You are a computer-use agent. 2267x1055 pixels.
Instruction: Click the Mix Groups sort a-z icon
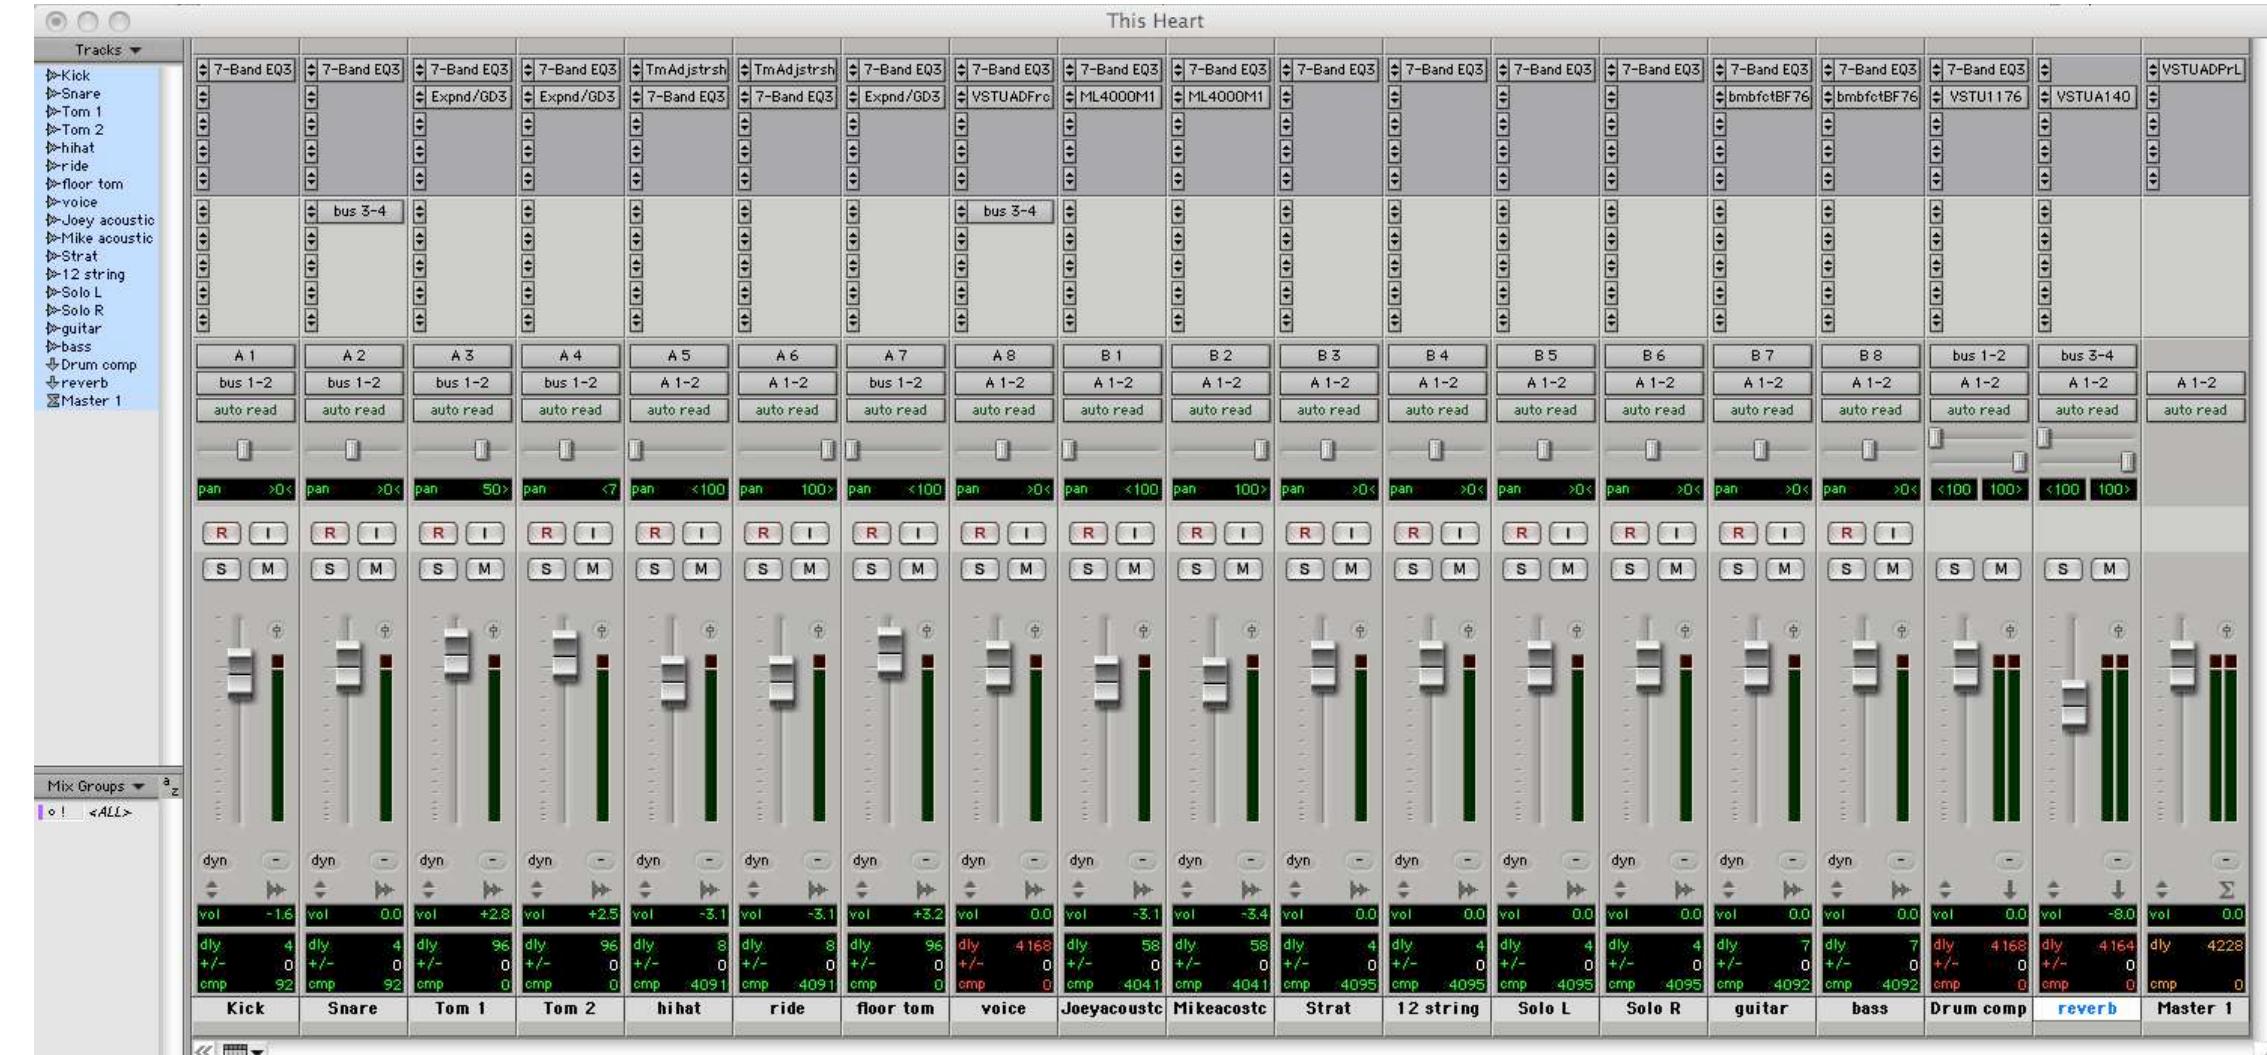click(x=171, y=786)
